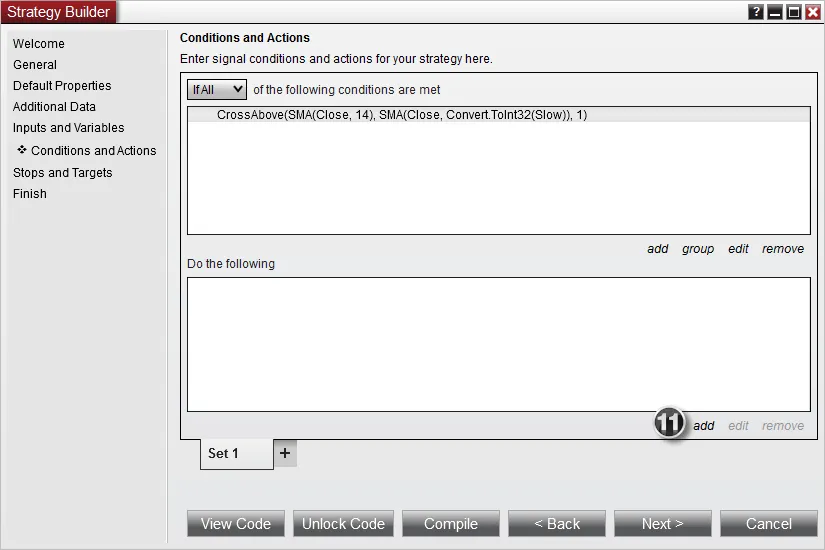Open the Strategy Builder help icon
Image resolution: width=825 pixels, height=550 pixels.
point(756,12)
